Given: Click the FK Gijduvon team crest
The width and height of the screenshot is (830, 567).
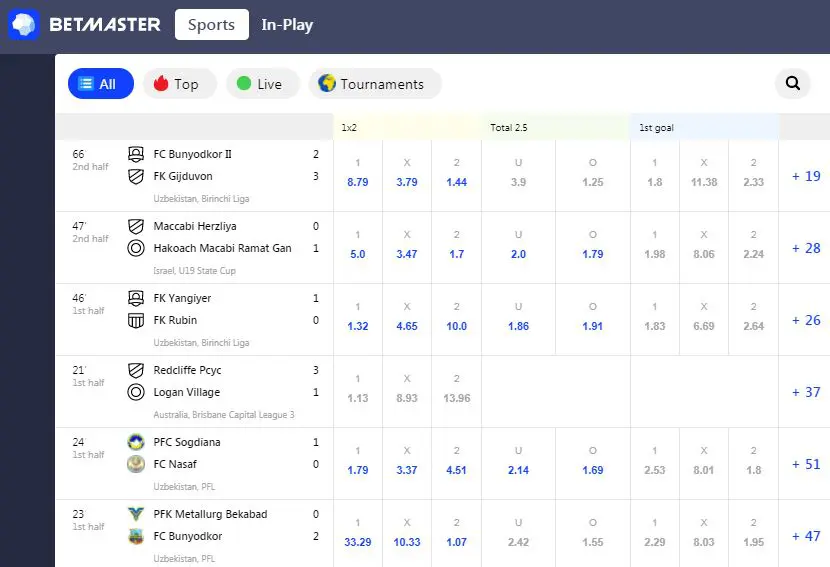Looking at the screenshot, I should pos(136,176).
